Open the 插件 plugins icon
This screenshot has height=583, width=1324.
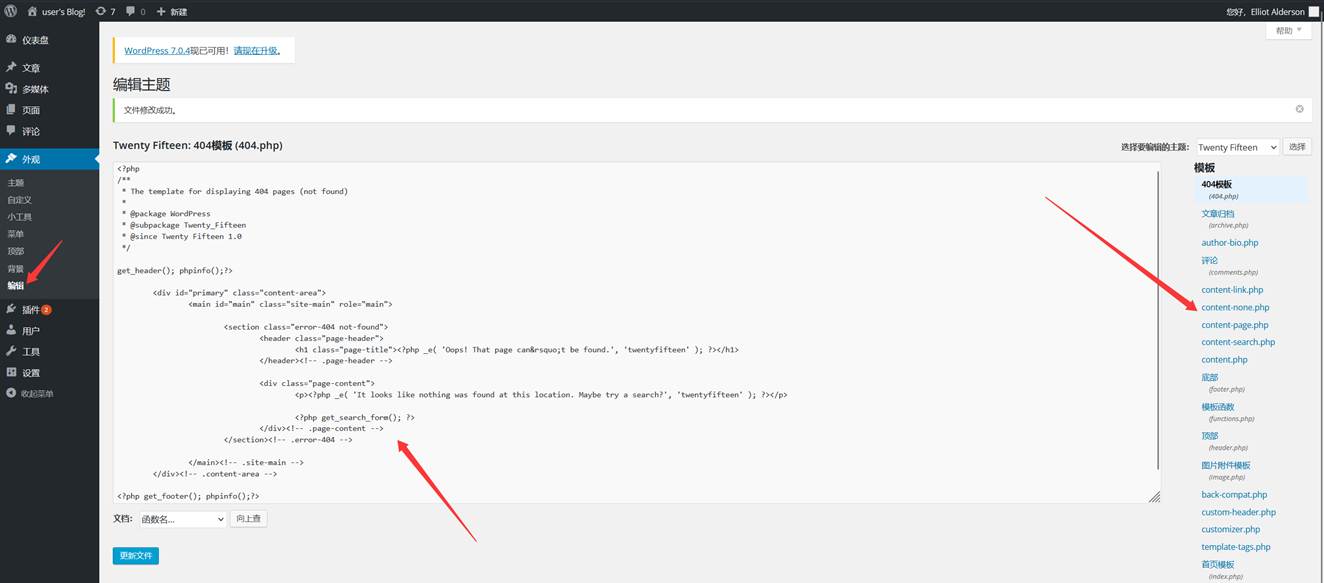pos(11,309)
